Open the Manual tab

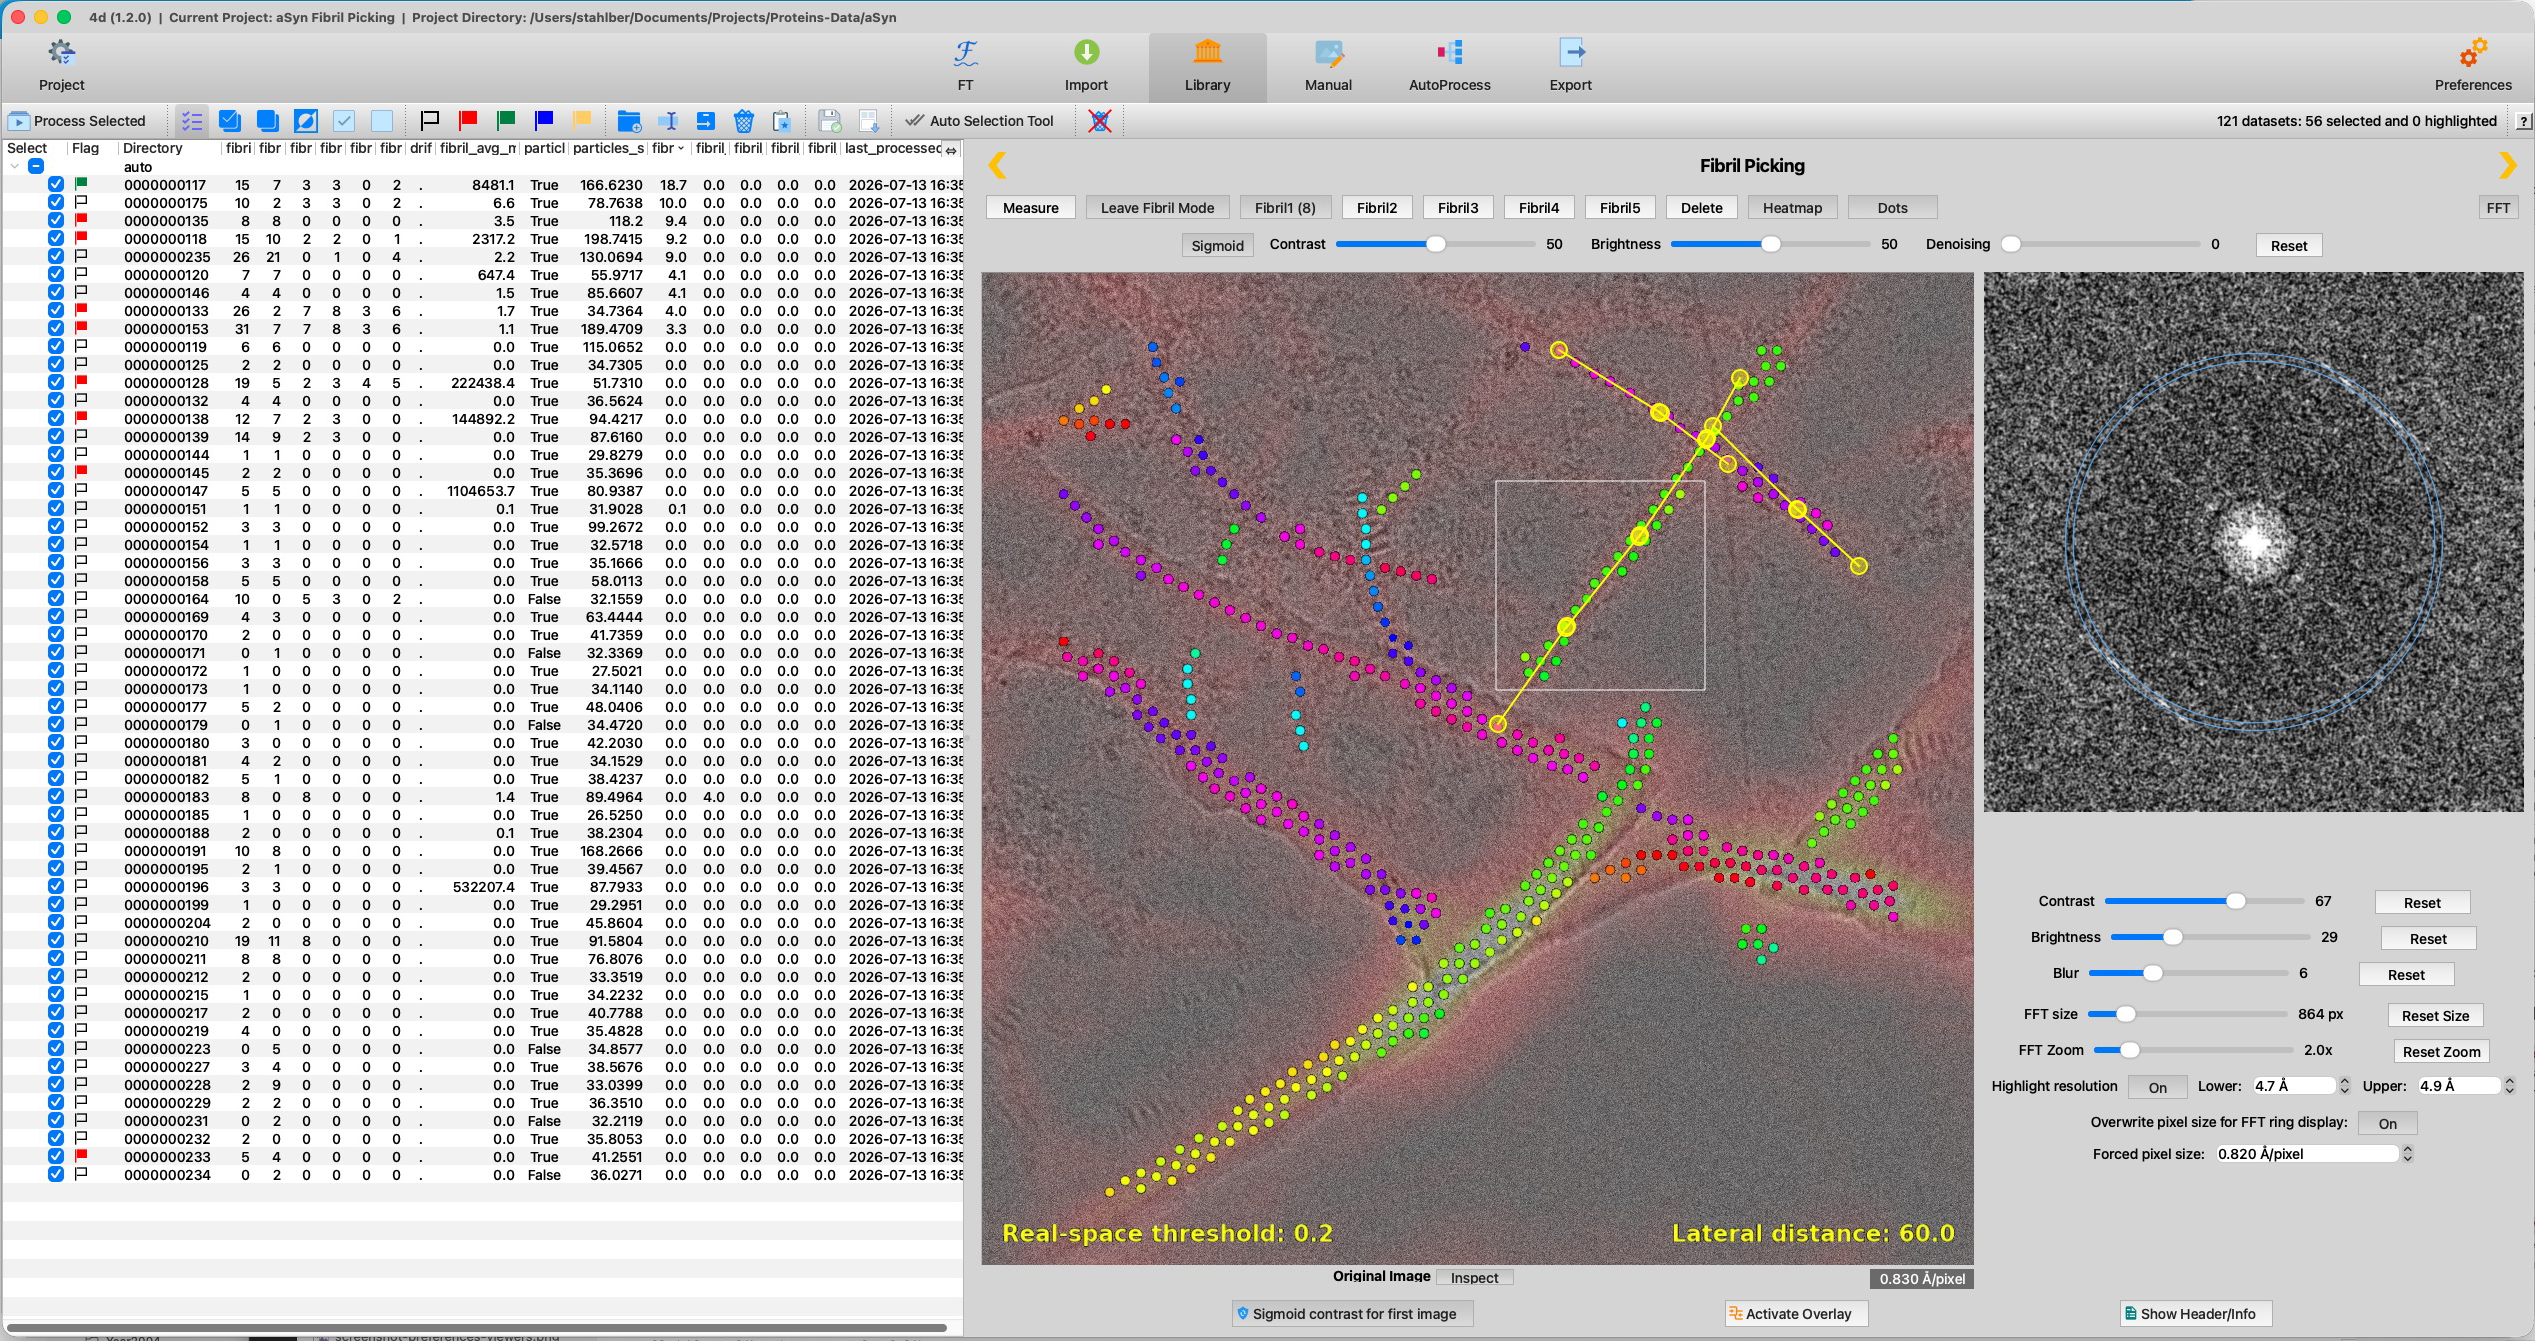(1328, 66)
